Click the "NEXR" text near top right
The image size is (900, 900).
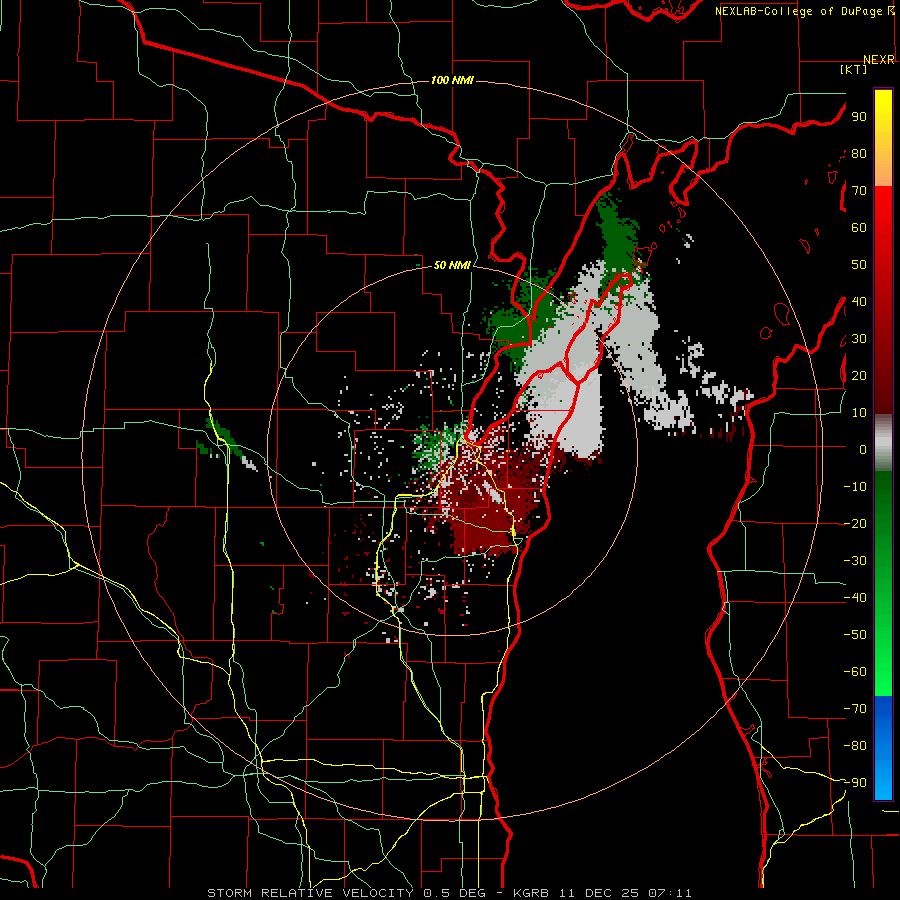[x=879, y=60]
